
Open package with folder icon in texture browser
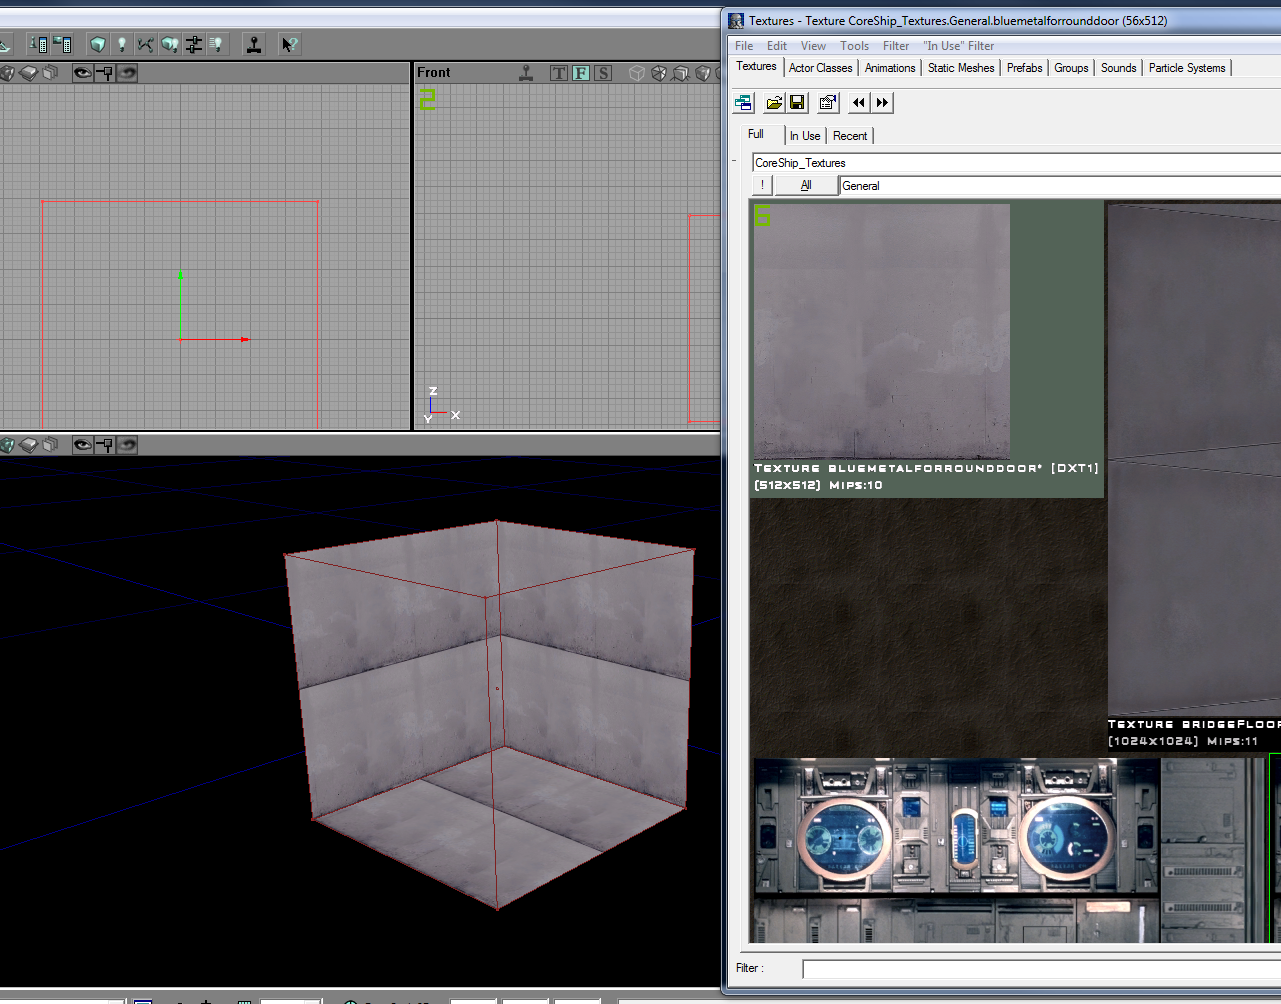(774, 102)
